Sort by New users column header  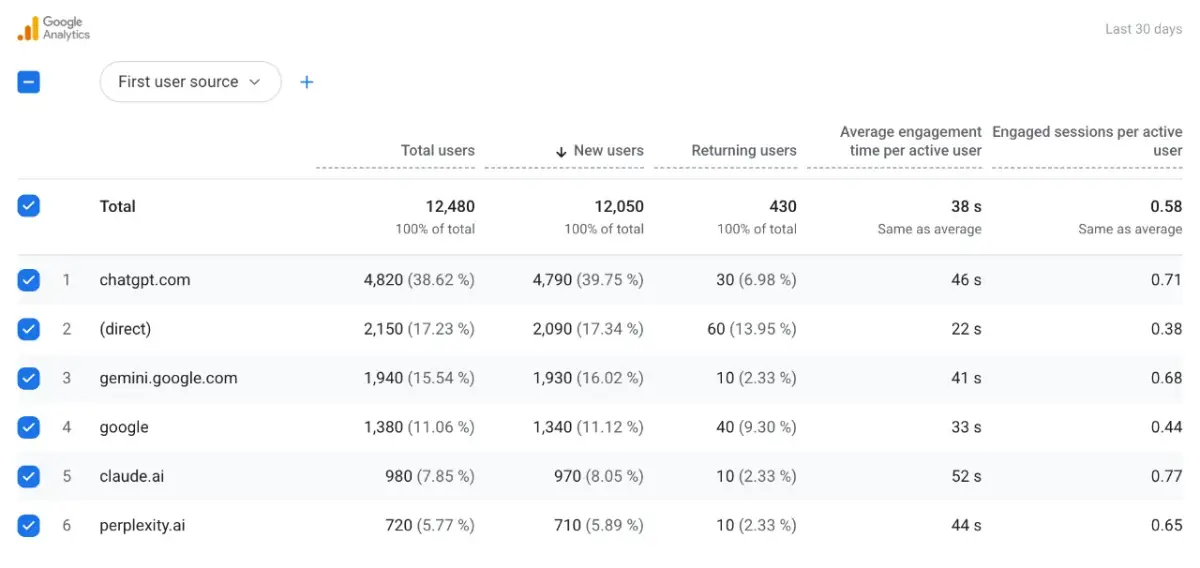(x=608, y=151)
